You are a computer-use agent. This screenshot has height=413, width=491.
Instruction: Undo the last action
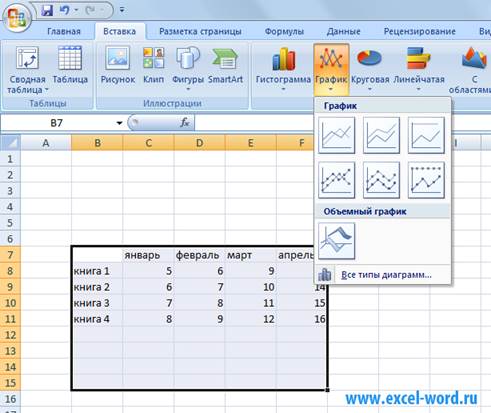(64, 10)
